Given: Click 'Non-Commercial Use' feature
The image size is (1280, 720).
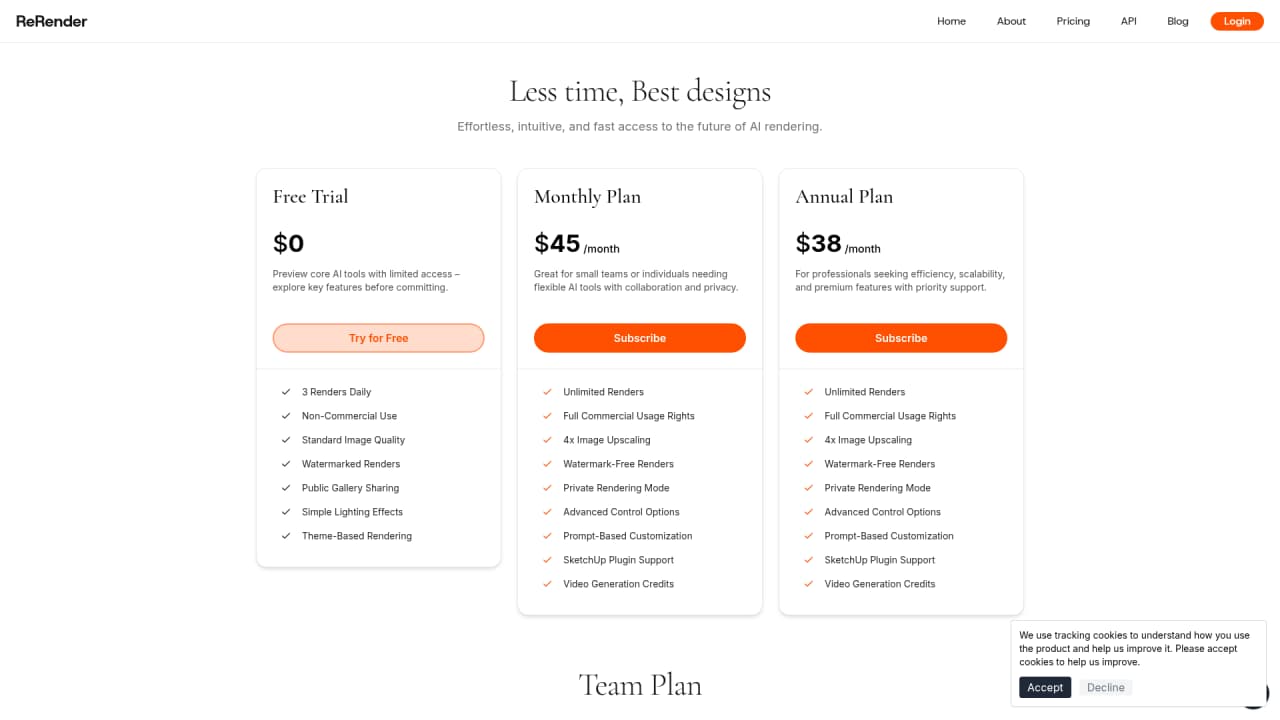Looking at the screenshot, I should (349, 416).
